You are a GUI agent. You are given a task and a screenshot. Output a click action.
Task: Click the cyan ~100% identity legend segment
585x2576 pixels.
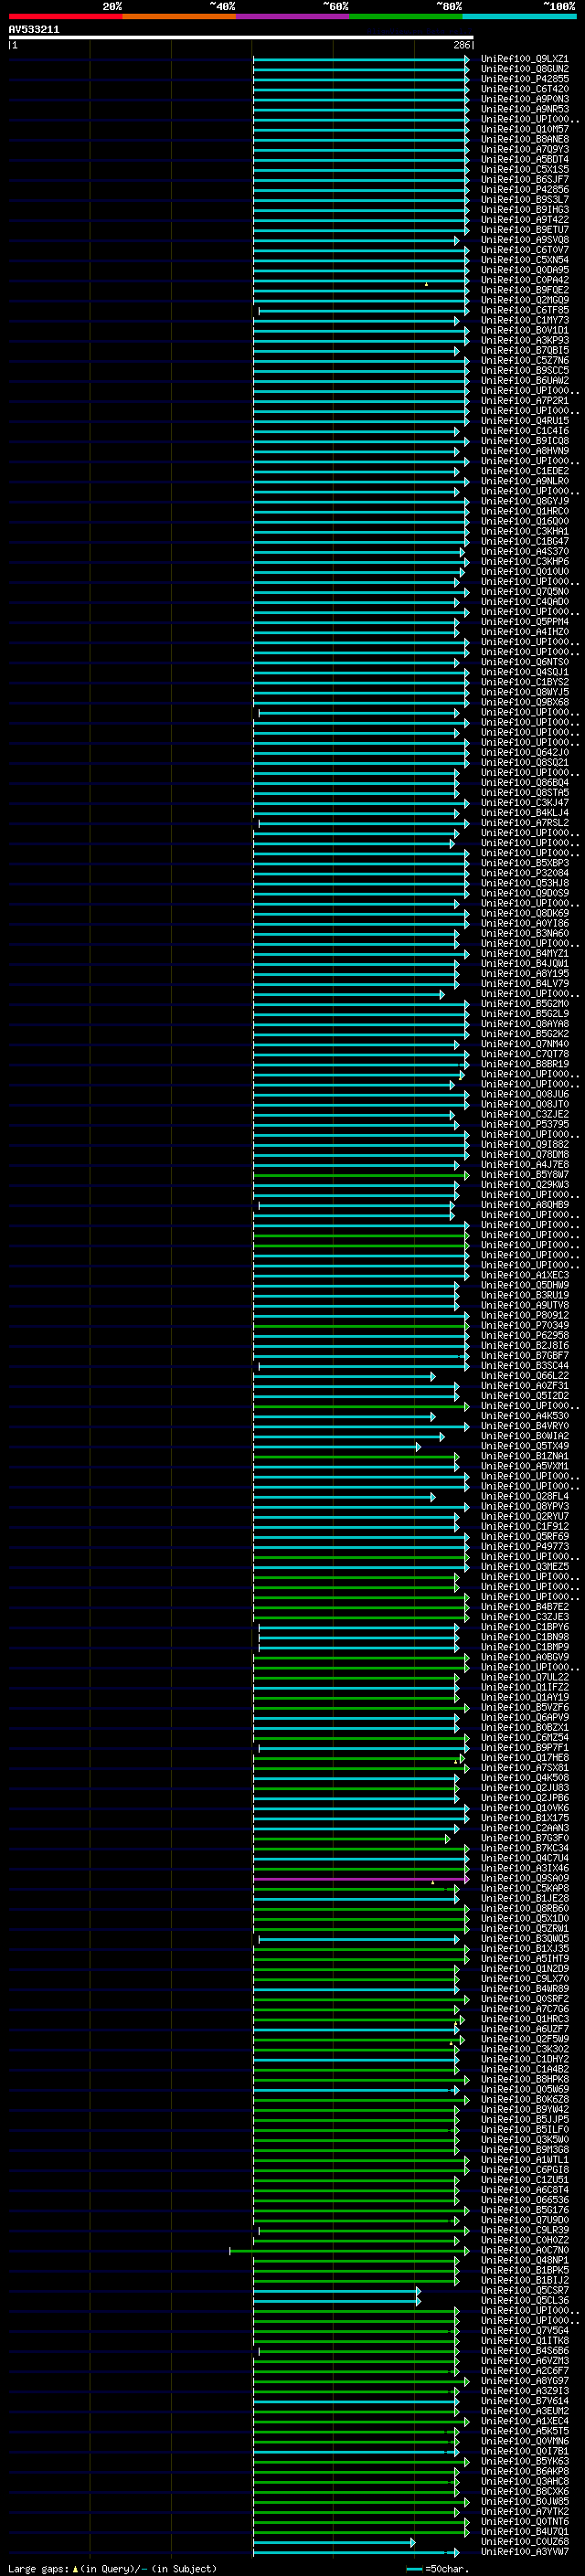click(520, 16)
